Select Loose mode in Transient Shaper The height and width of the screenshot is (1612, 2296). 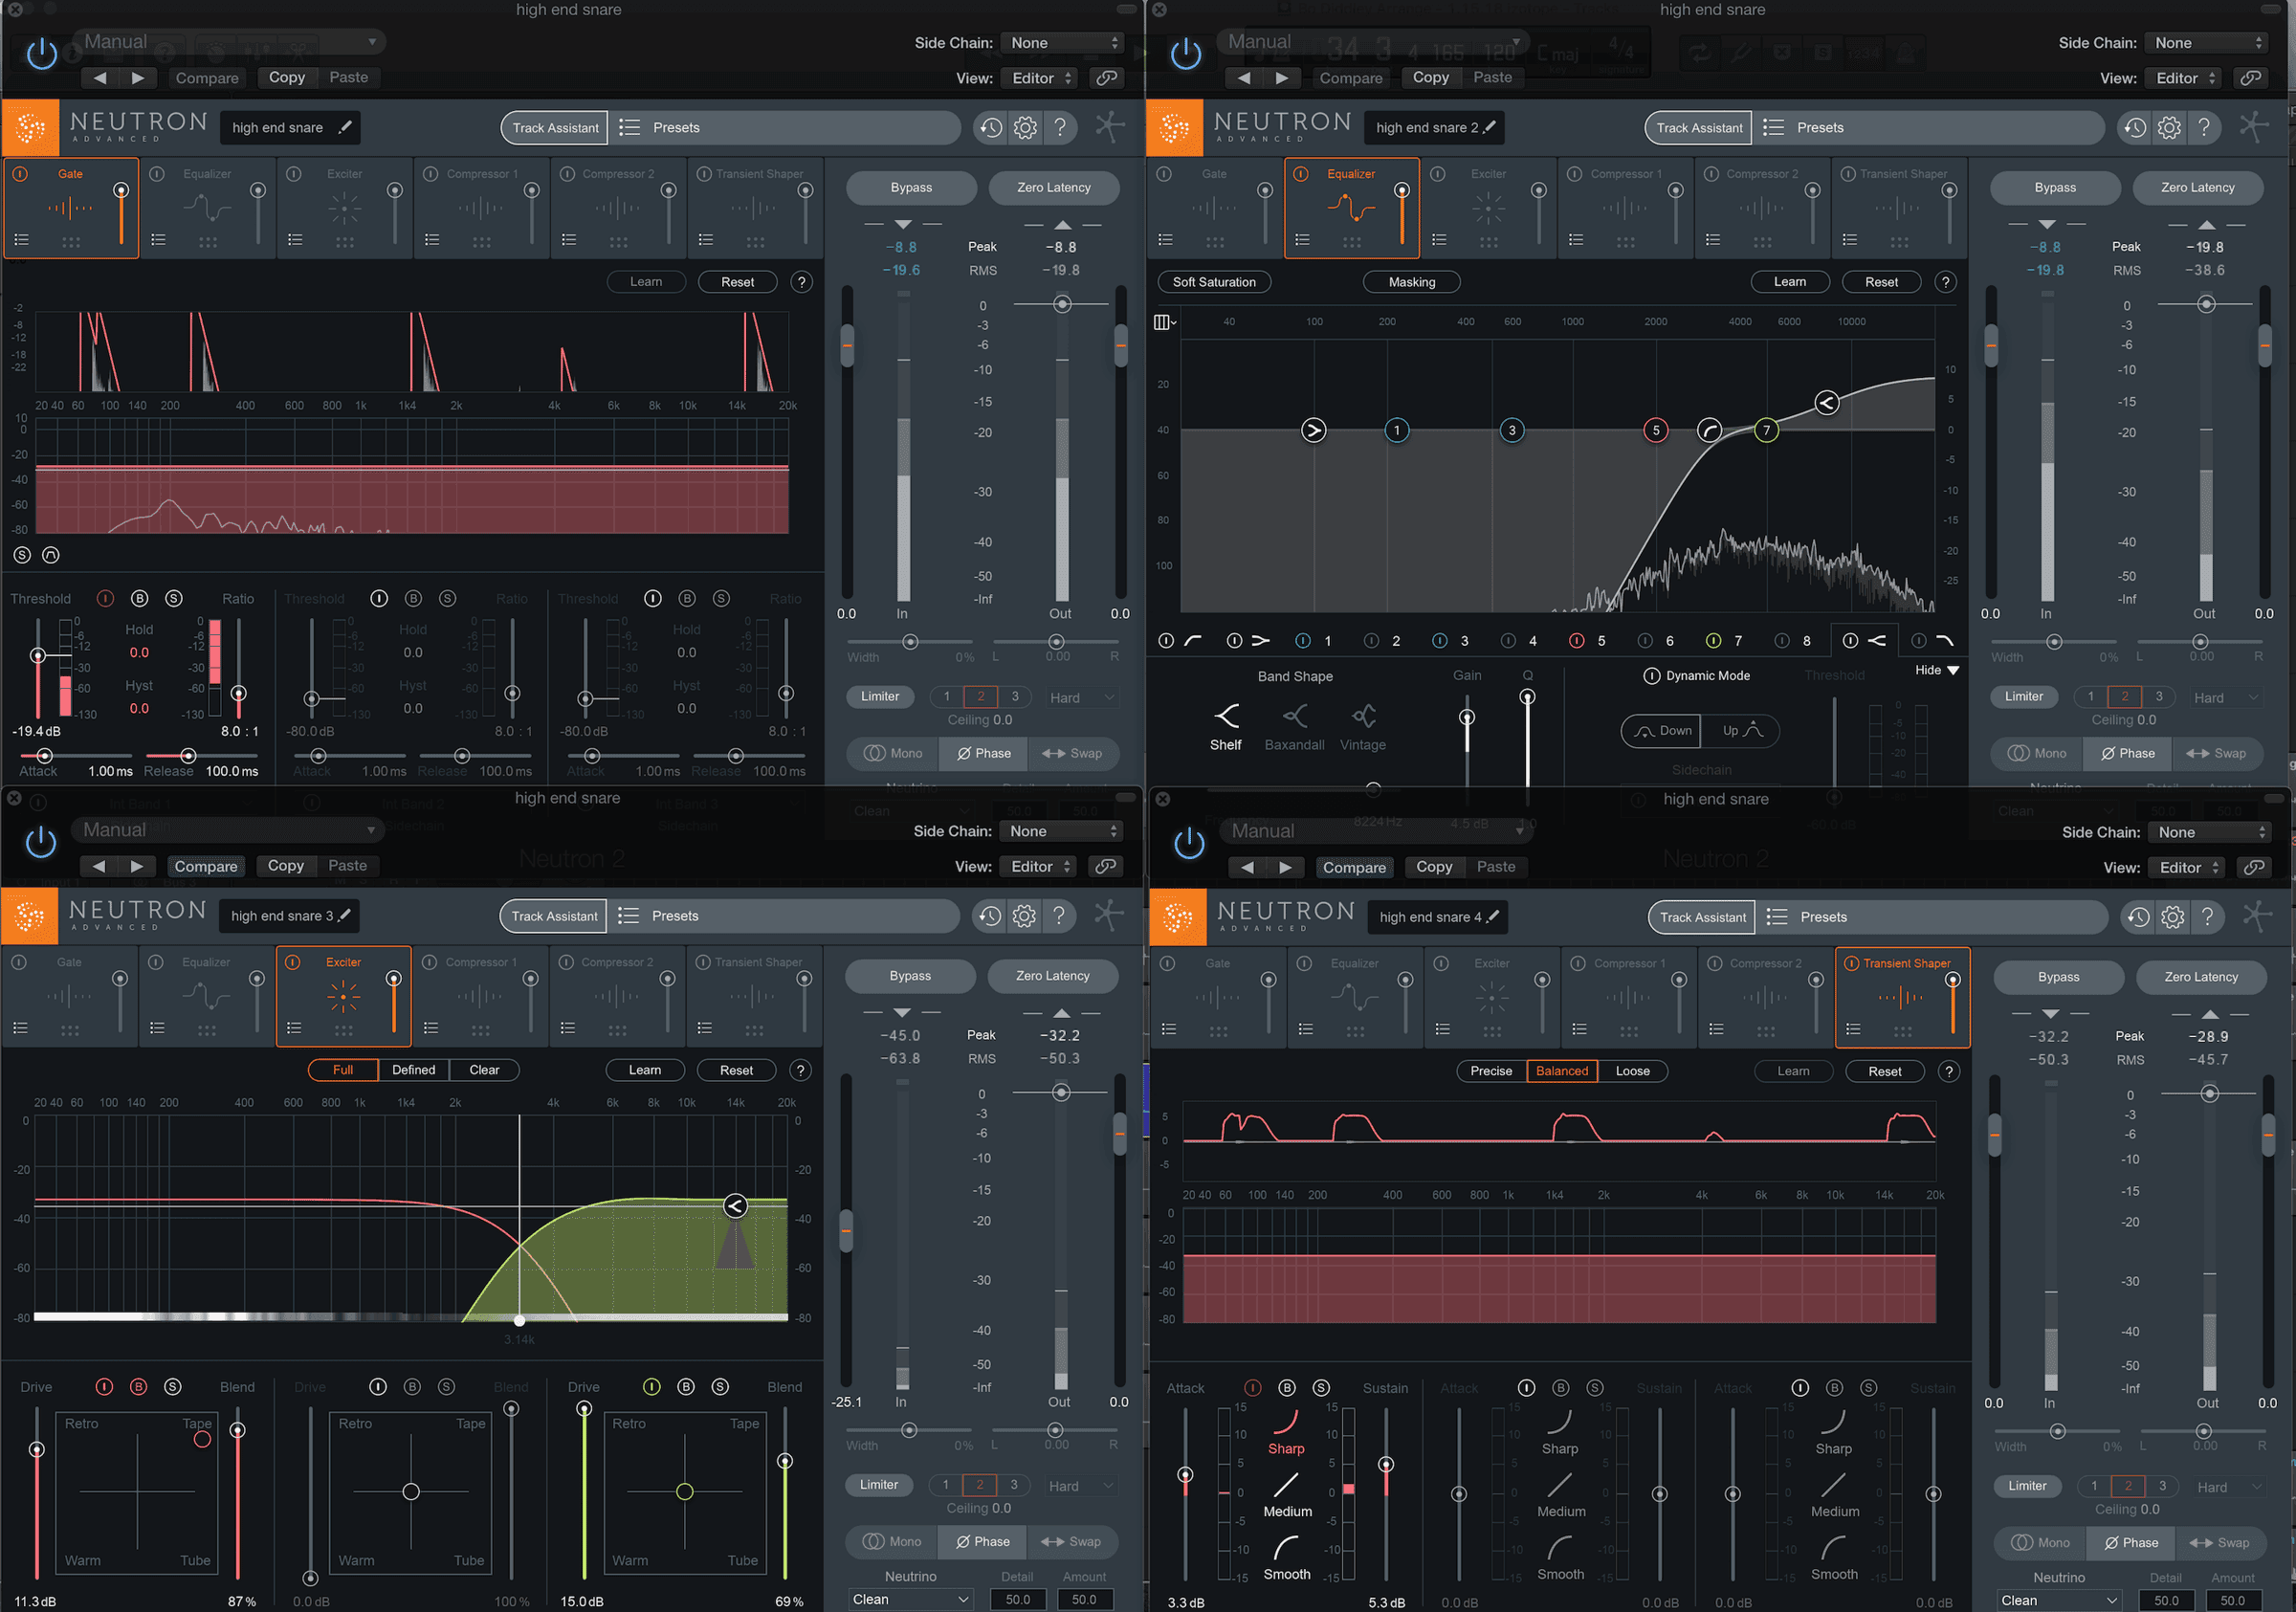(1632, 1071)
